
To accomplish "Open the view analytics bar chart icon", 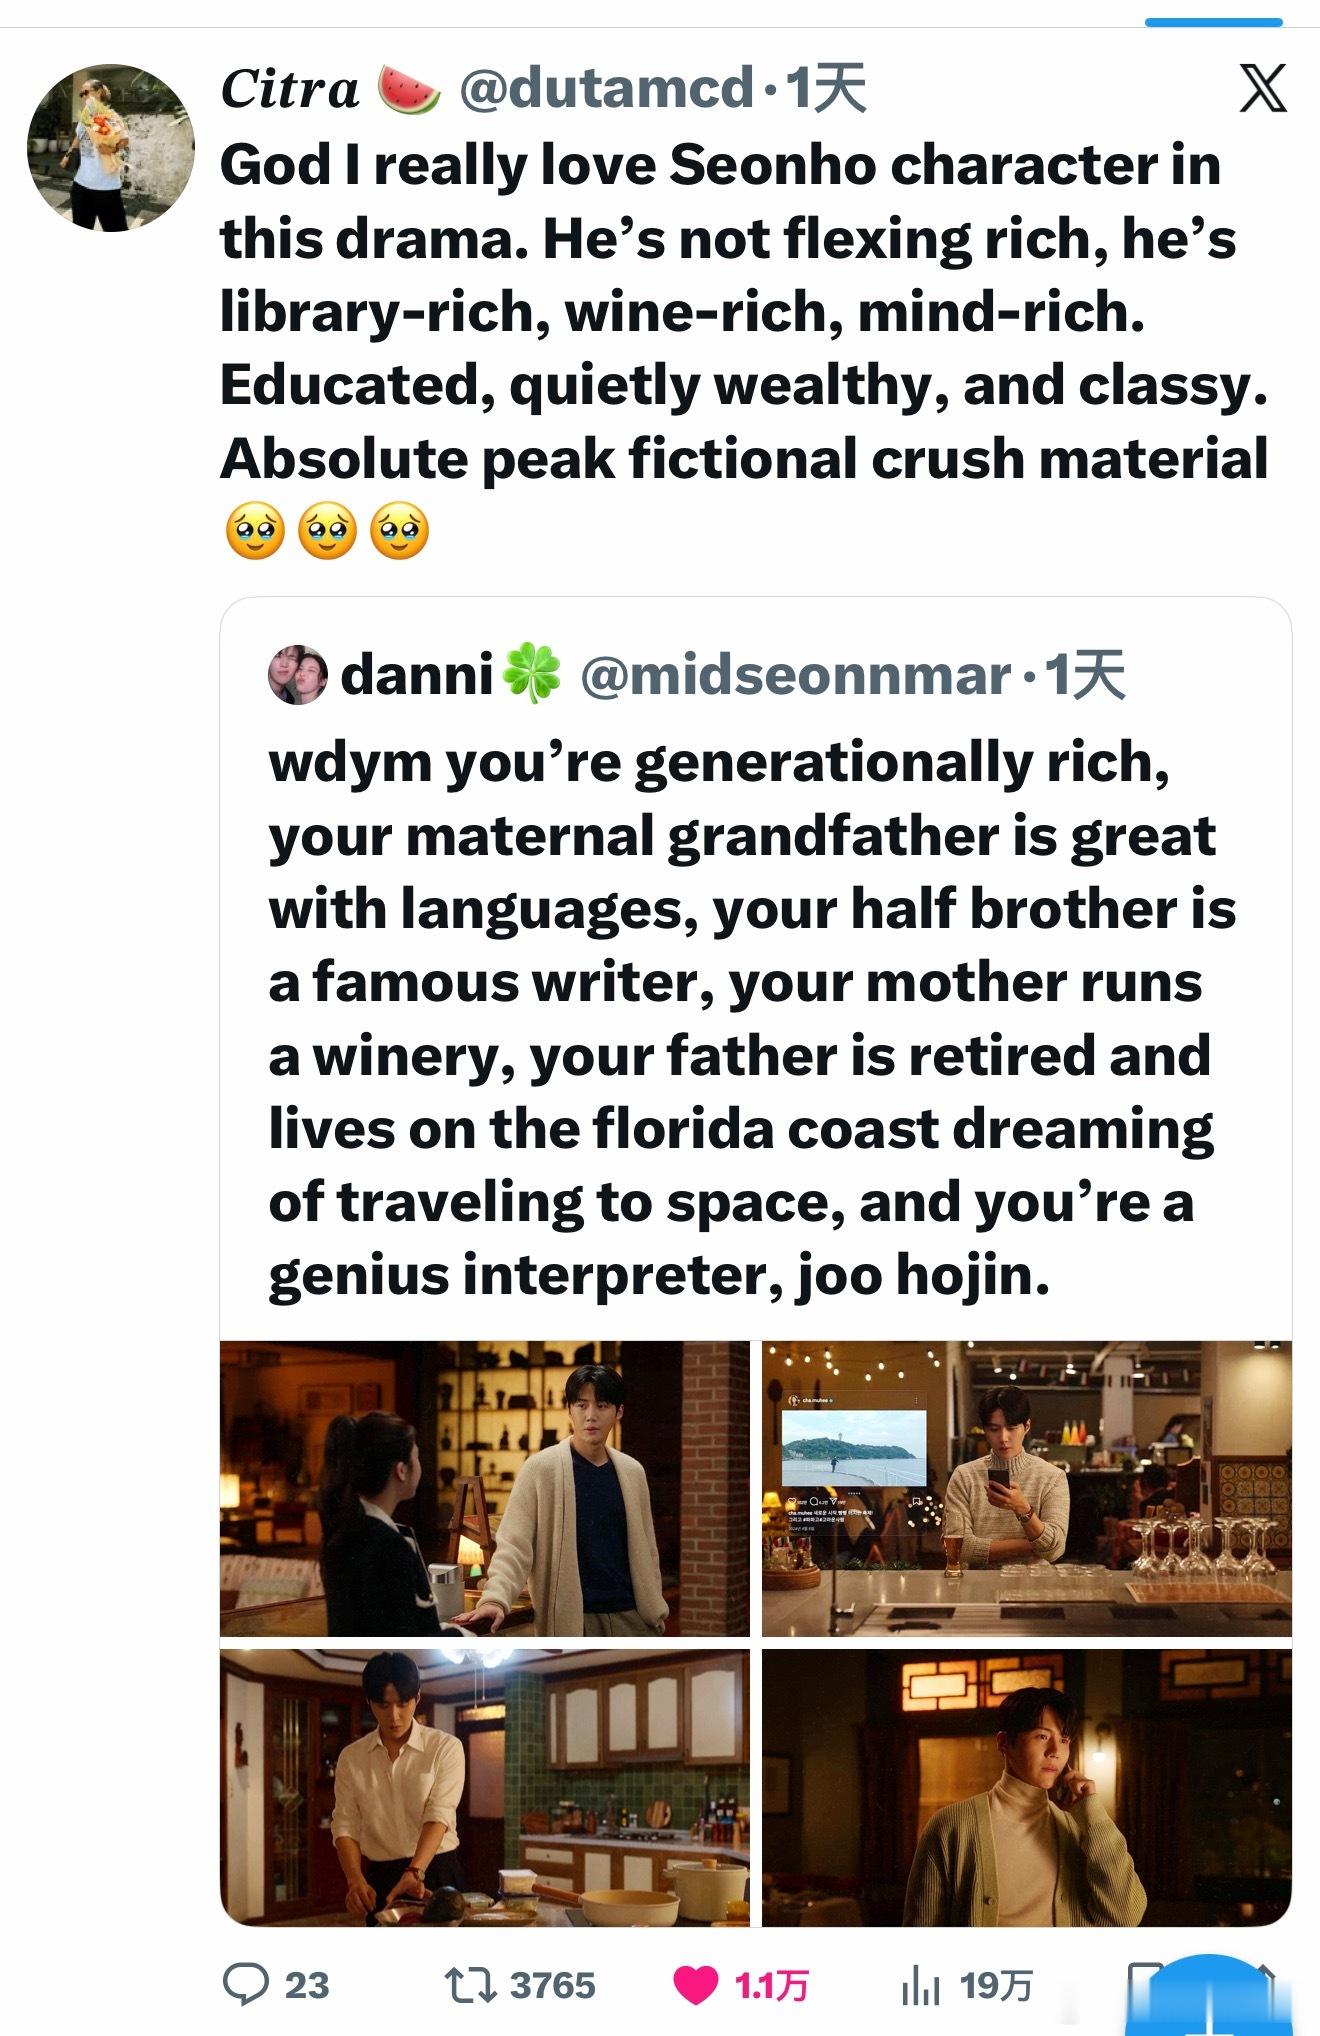I will tap(920, 1985).
